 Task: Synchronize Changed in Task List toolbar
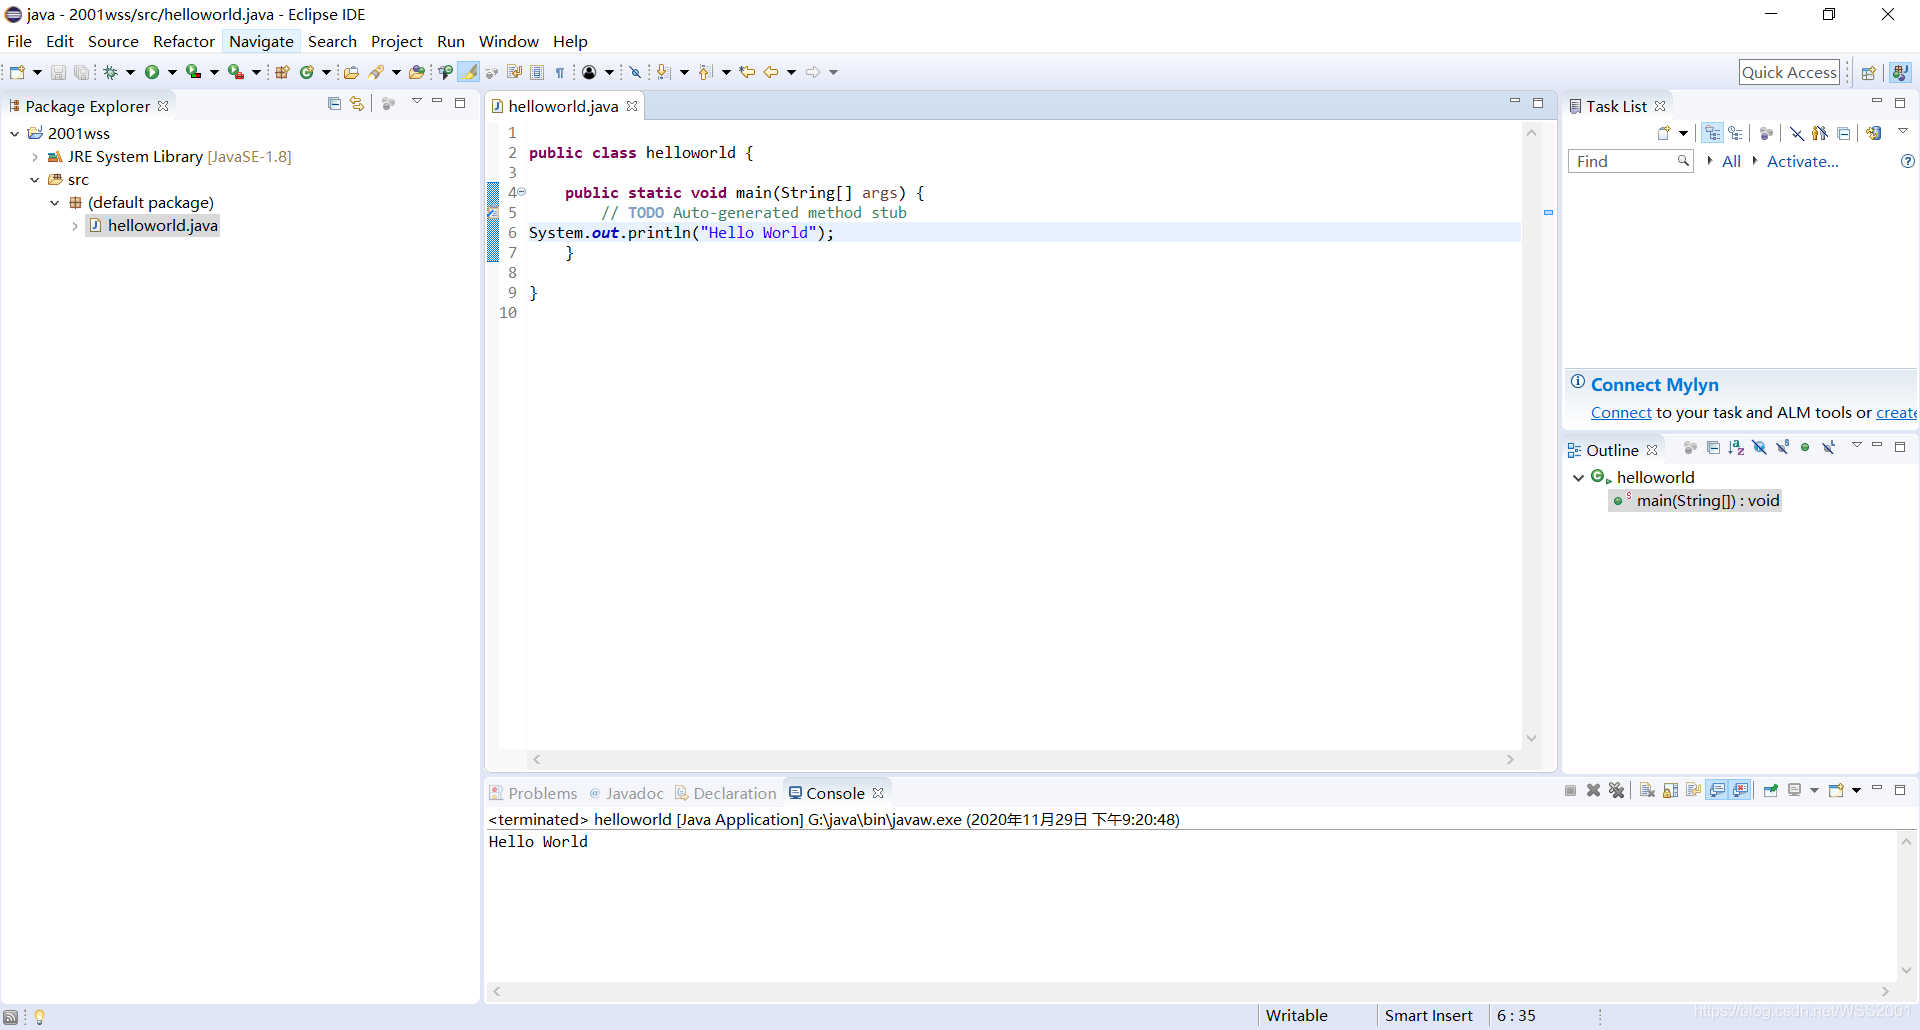1873,133
